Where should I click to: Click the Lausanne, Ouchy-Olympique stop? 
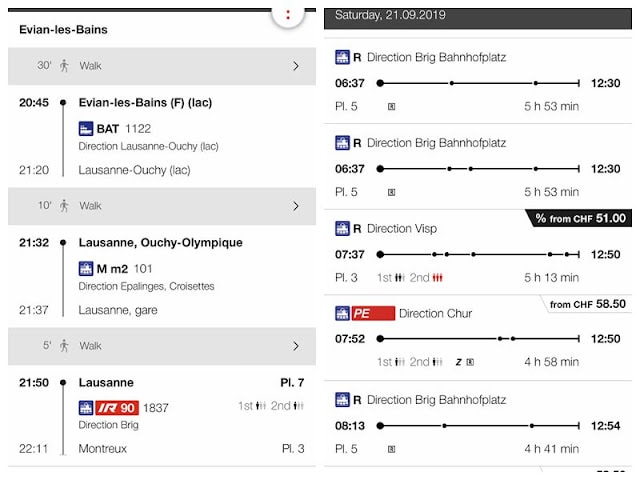pos(160,242)
